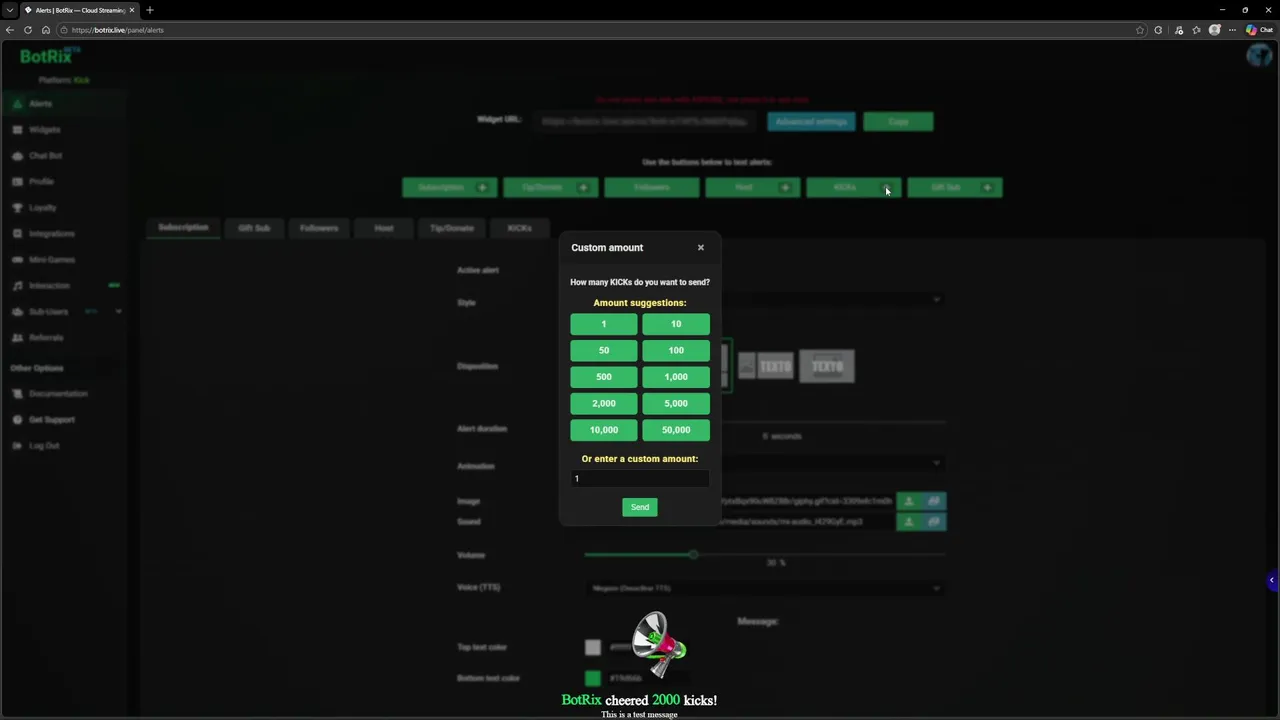Open the Style dropdown
This screenshot has height=720, width=1280.
click(833, 300)
